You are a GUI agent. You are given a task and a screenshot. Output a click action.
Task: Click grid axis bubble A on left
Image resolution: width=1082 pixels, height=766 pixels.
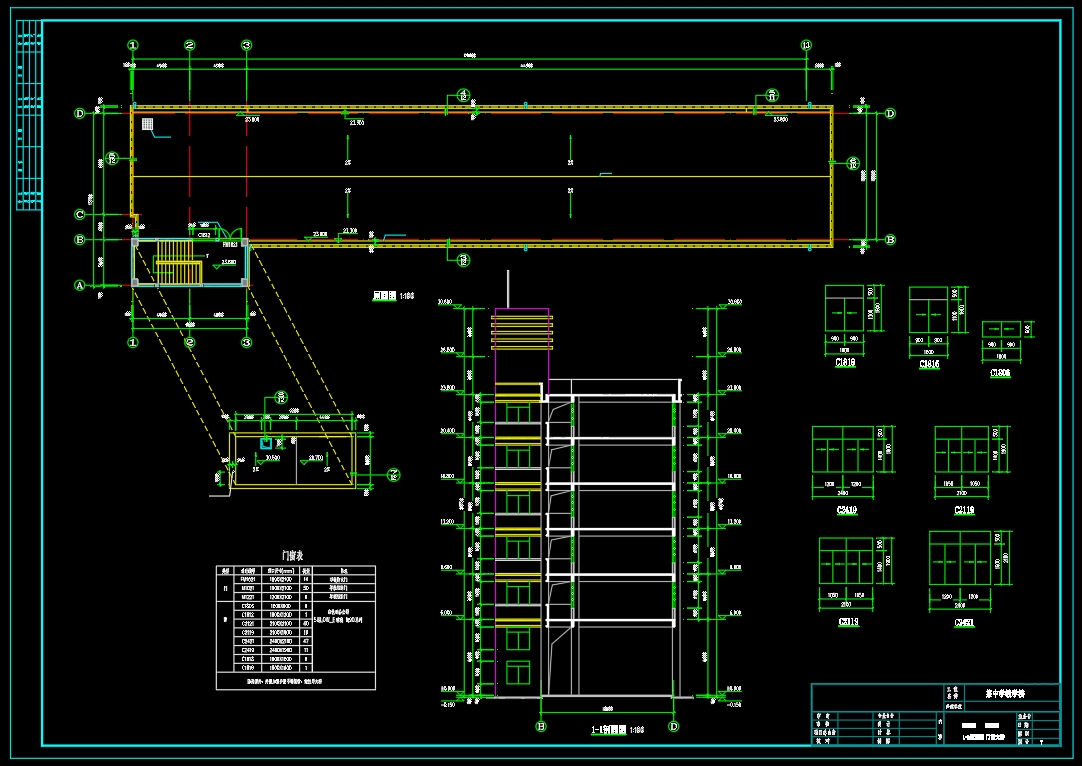[80, 285]
